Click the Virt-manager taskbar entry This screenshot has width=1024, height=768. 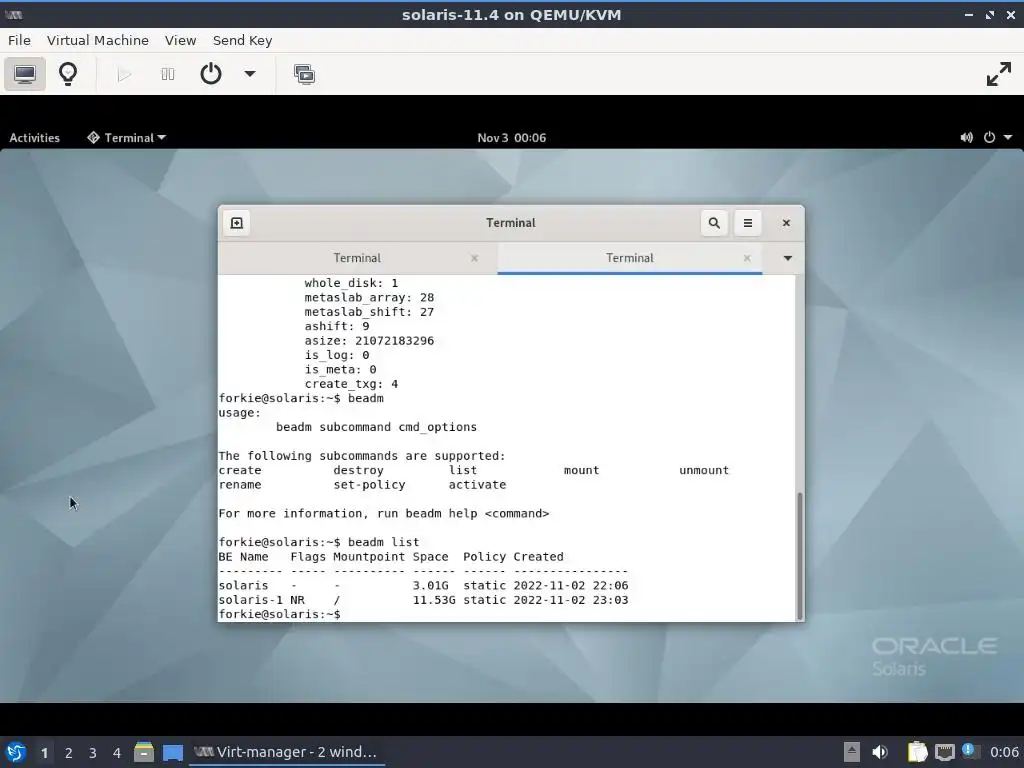(287, 752)
